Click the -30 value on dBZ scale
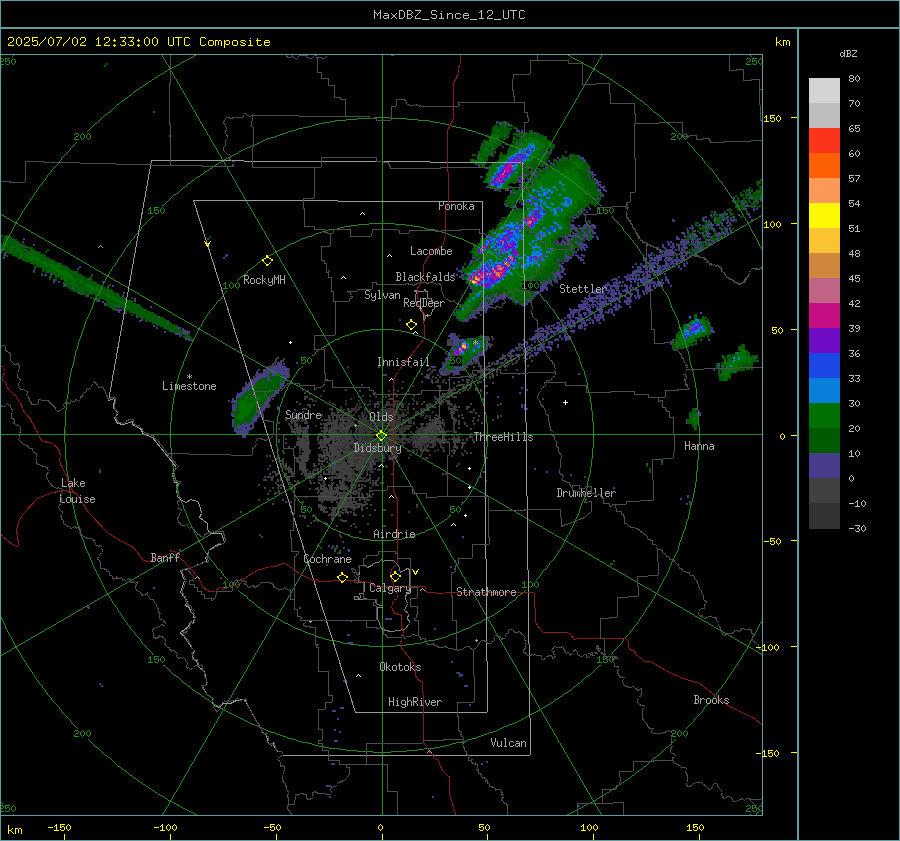Viewport: 900px width, 841px height. (857, 528)
